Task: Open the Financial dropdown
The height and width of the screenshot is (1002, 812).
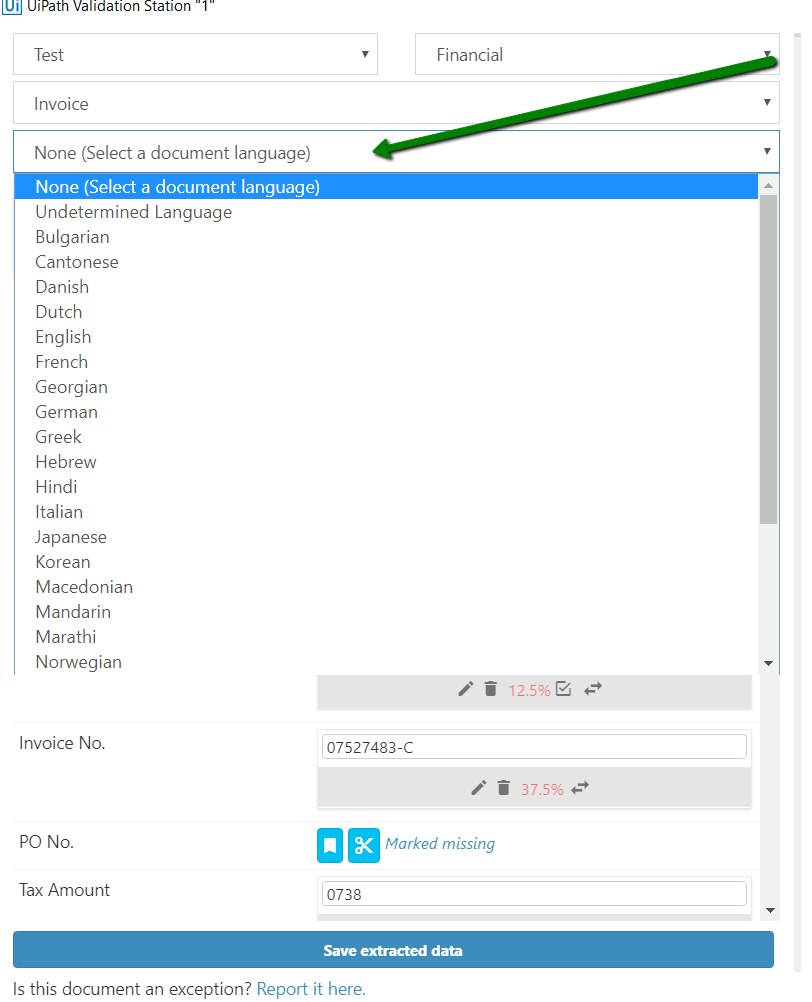Action: pyautogui.click(x=597, y=54)
